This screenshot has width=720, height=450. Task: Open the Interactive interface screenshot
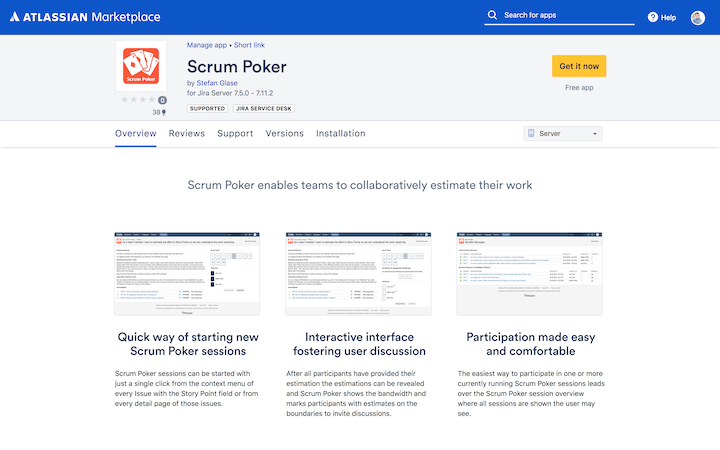coord(358,274)
